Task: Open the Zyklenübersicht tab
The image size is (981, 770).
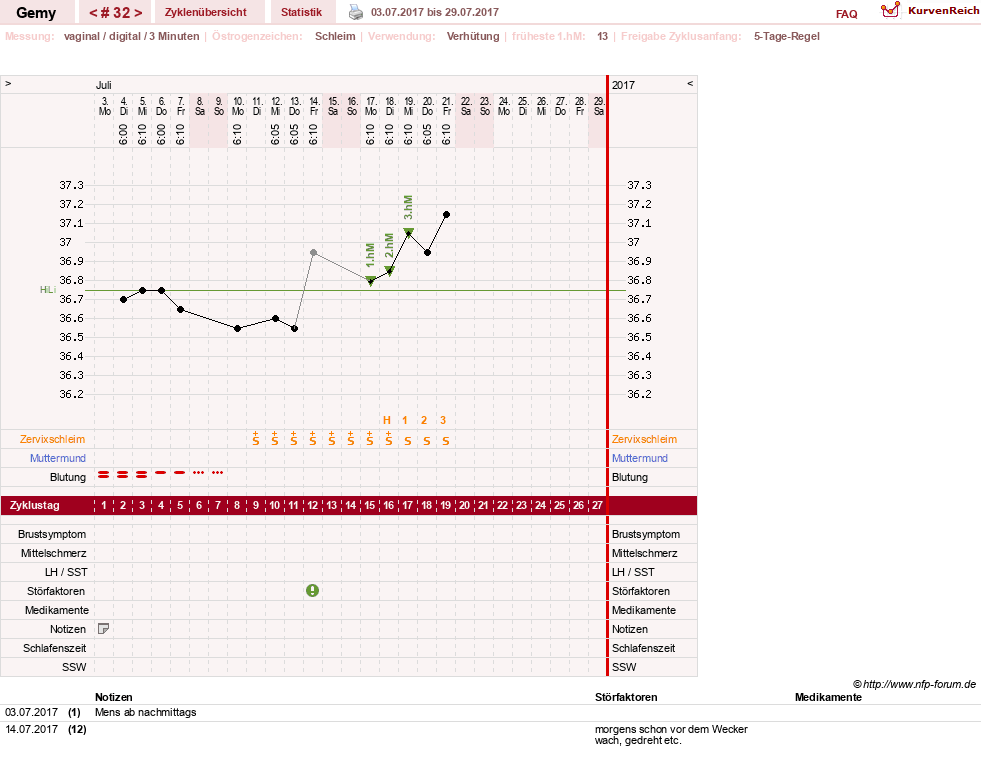Action: tap(206, 12)
